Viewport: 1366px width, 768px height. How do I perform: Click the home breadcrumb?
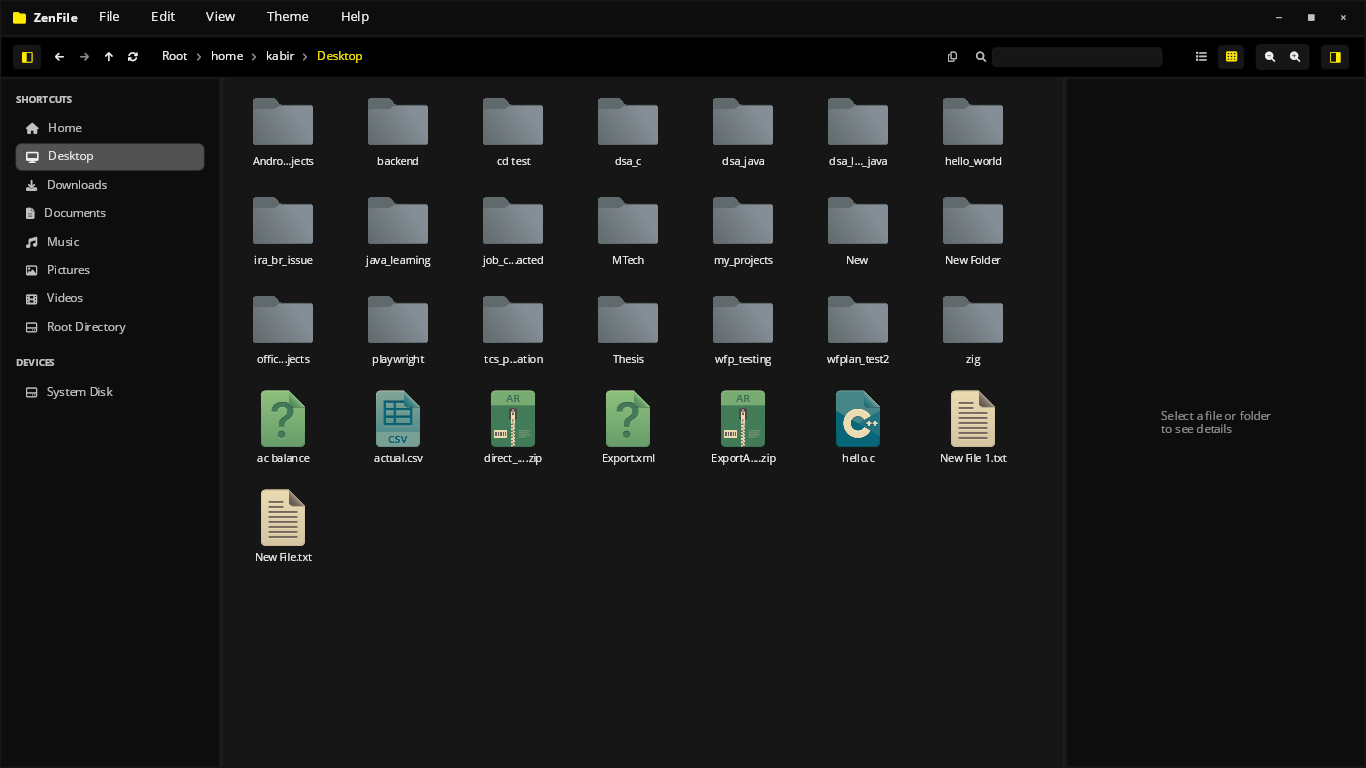click(x=227, y=57)
